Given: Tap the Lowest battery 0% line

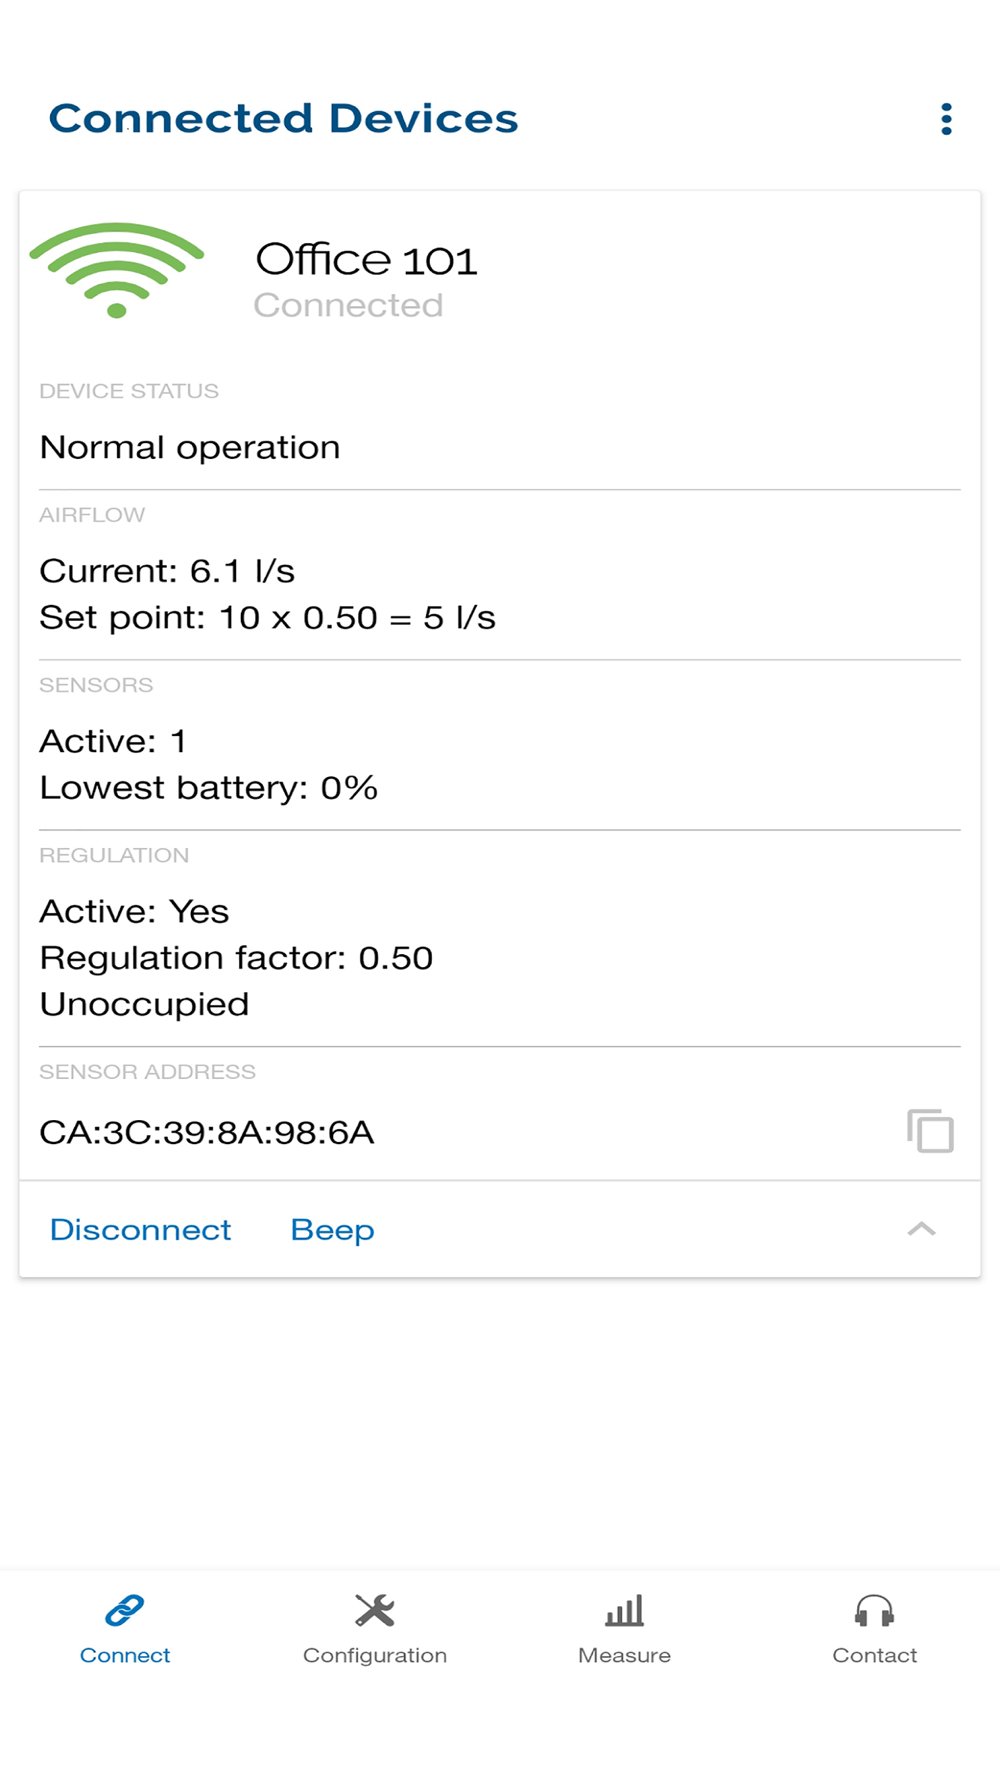Looking at the screenshot, I should (209, 788).
